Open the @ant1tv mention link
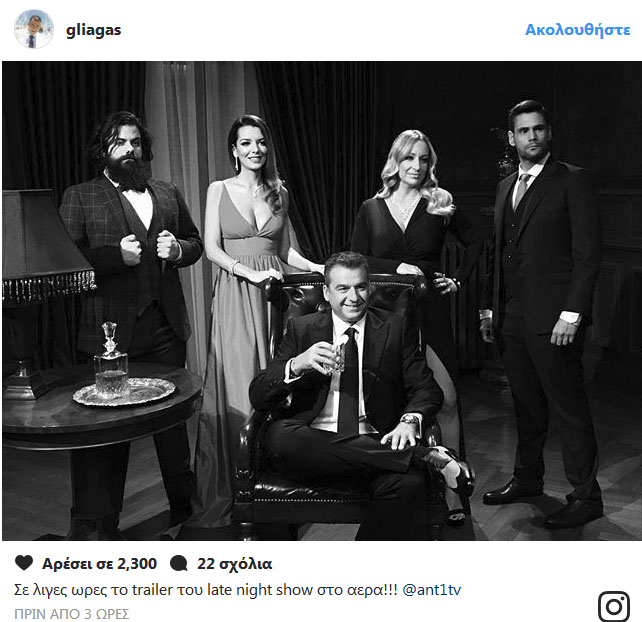 click(x=432, y=590)
